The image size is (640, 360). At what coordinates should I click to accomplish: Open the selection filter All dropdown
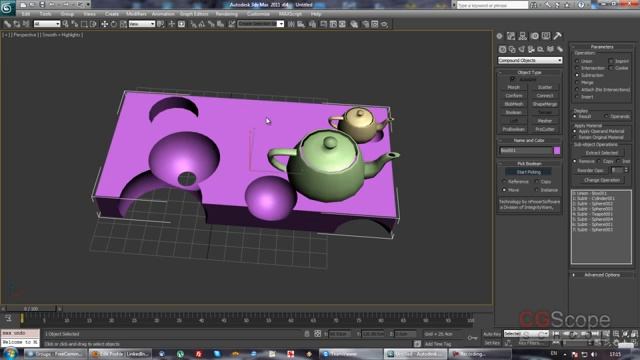pyautogui.click(x=47, y=24)
